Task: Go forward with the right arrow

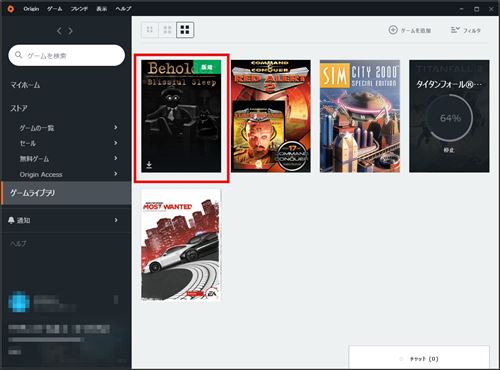Action: pyautogui.click(x=71, y=31)
